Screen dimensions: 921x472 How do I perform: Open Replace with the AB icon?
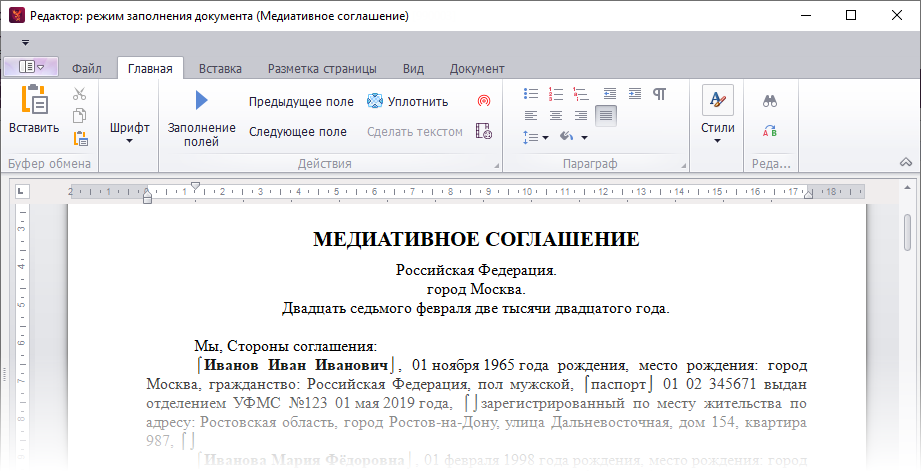coord(770,131)
